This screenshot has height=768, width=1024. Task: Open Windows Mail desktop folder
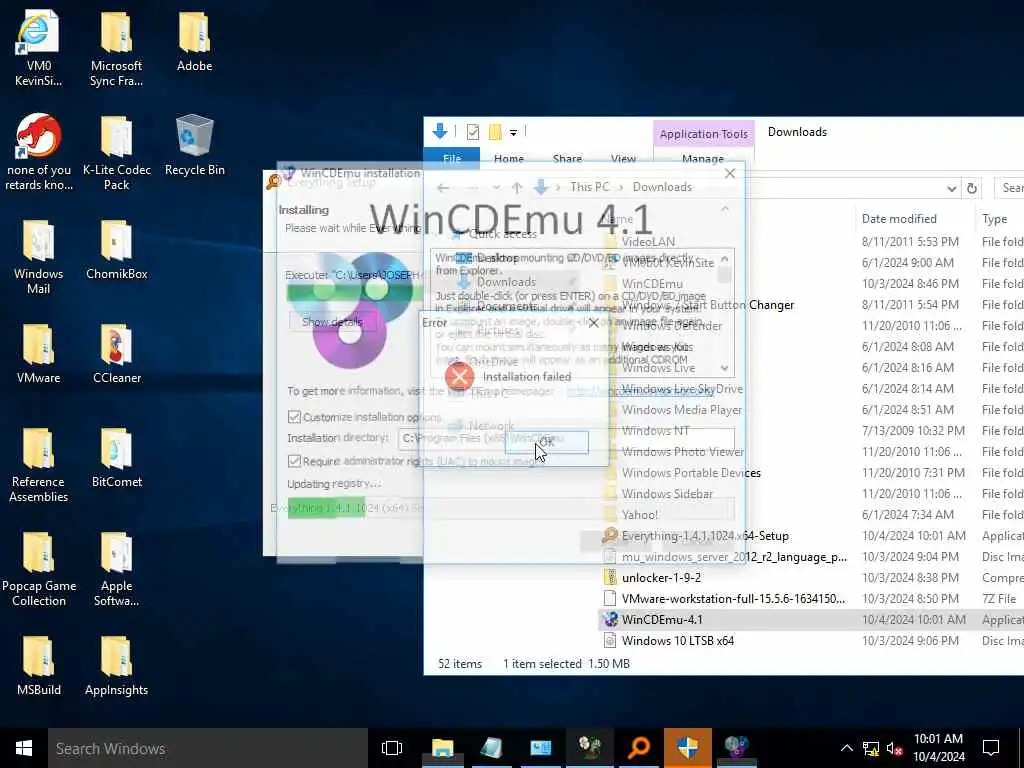pos(38,257)
